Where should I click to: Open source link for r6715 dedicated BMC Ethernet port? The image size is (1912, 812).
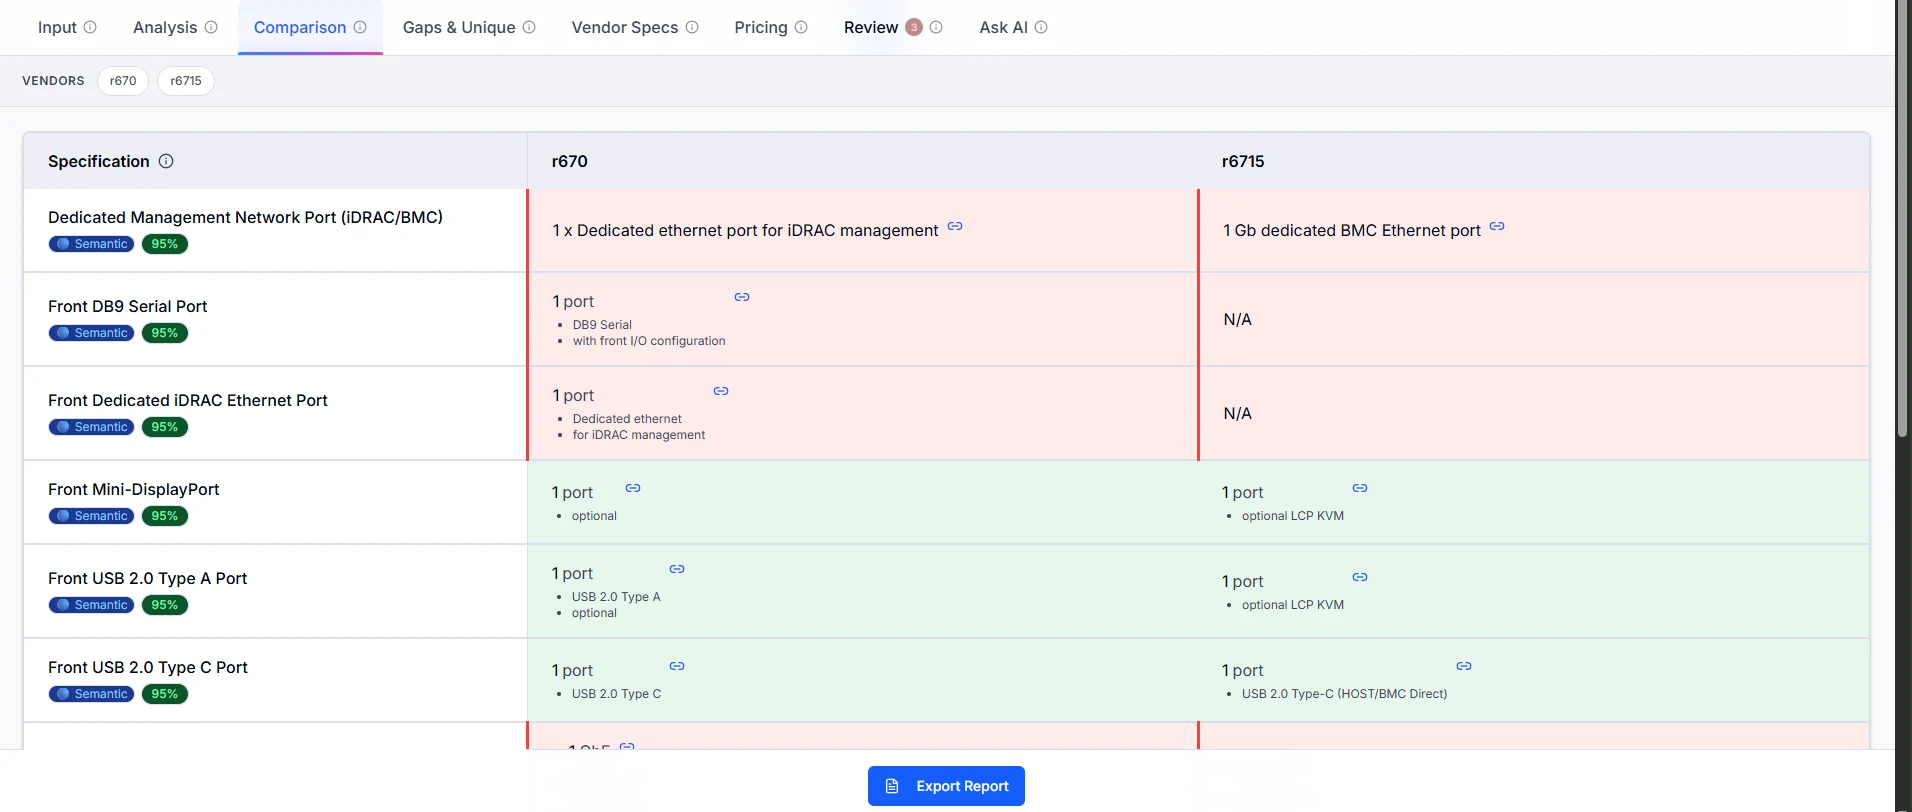pos(1497,226)
